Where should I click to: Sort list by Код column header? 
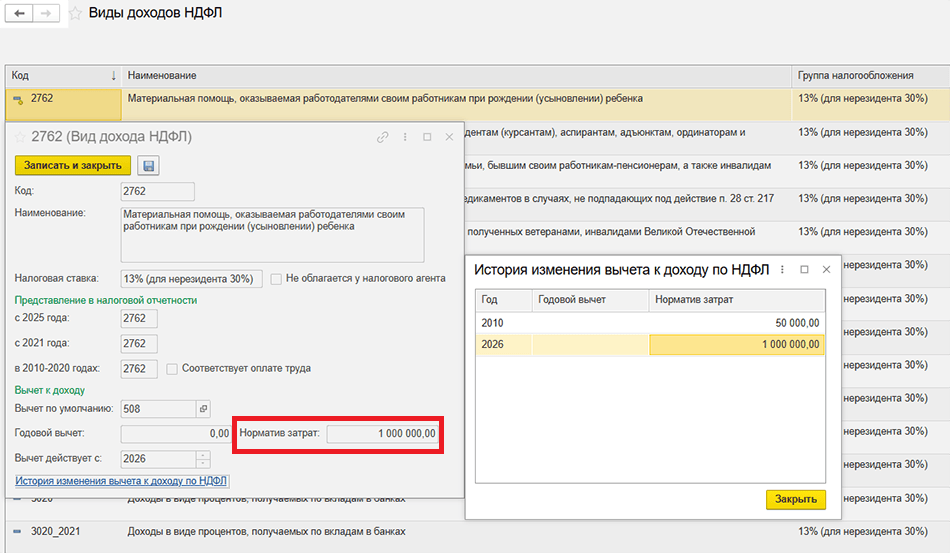point(62,76)
